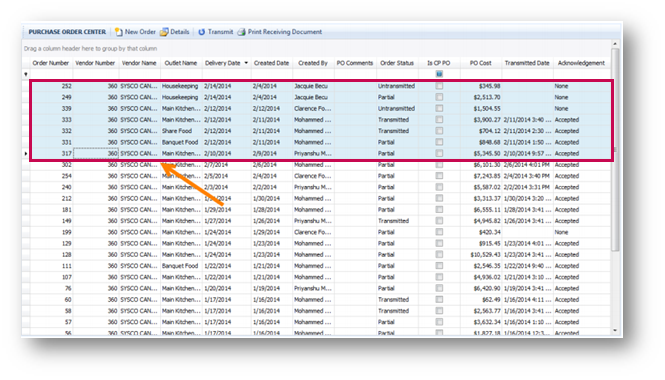Sort by the Outlet Name column header
The image size is (665, 380).
click(x=181, y=63)
